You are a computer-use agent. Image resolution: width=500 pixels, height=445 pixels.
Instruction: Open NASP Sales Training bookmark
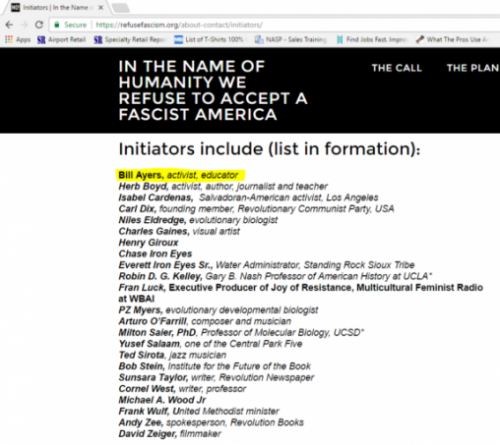[x=291, y=40]
